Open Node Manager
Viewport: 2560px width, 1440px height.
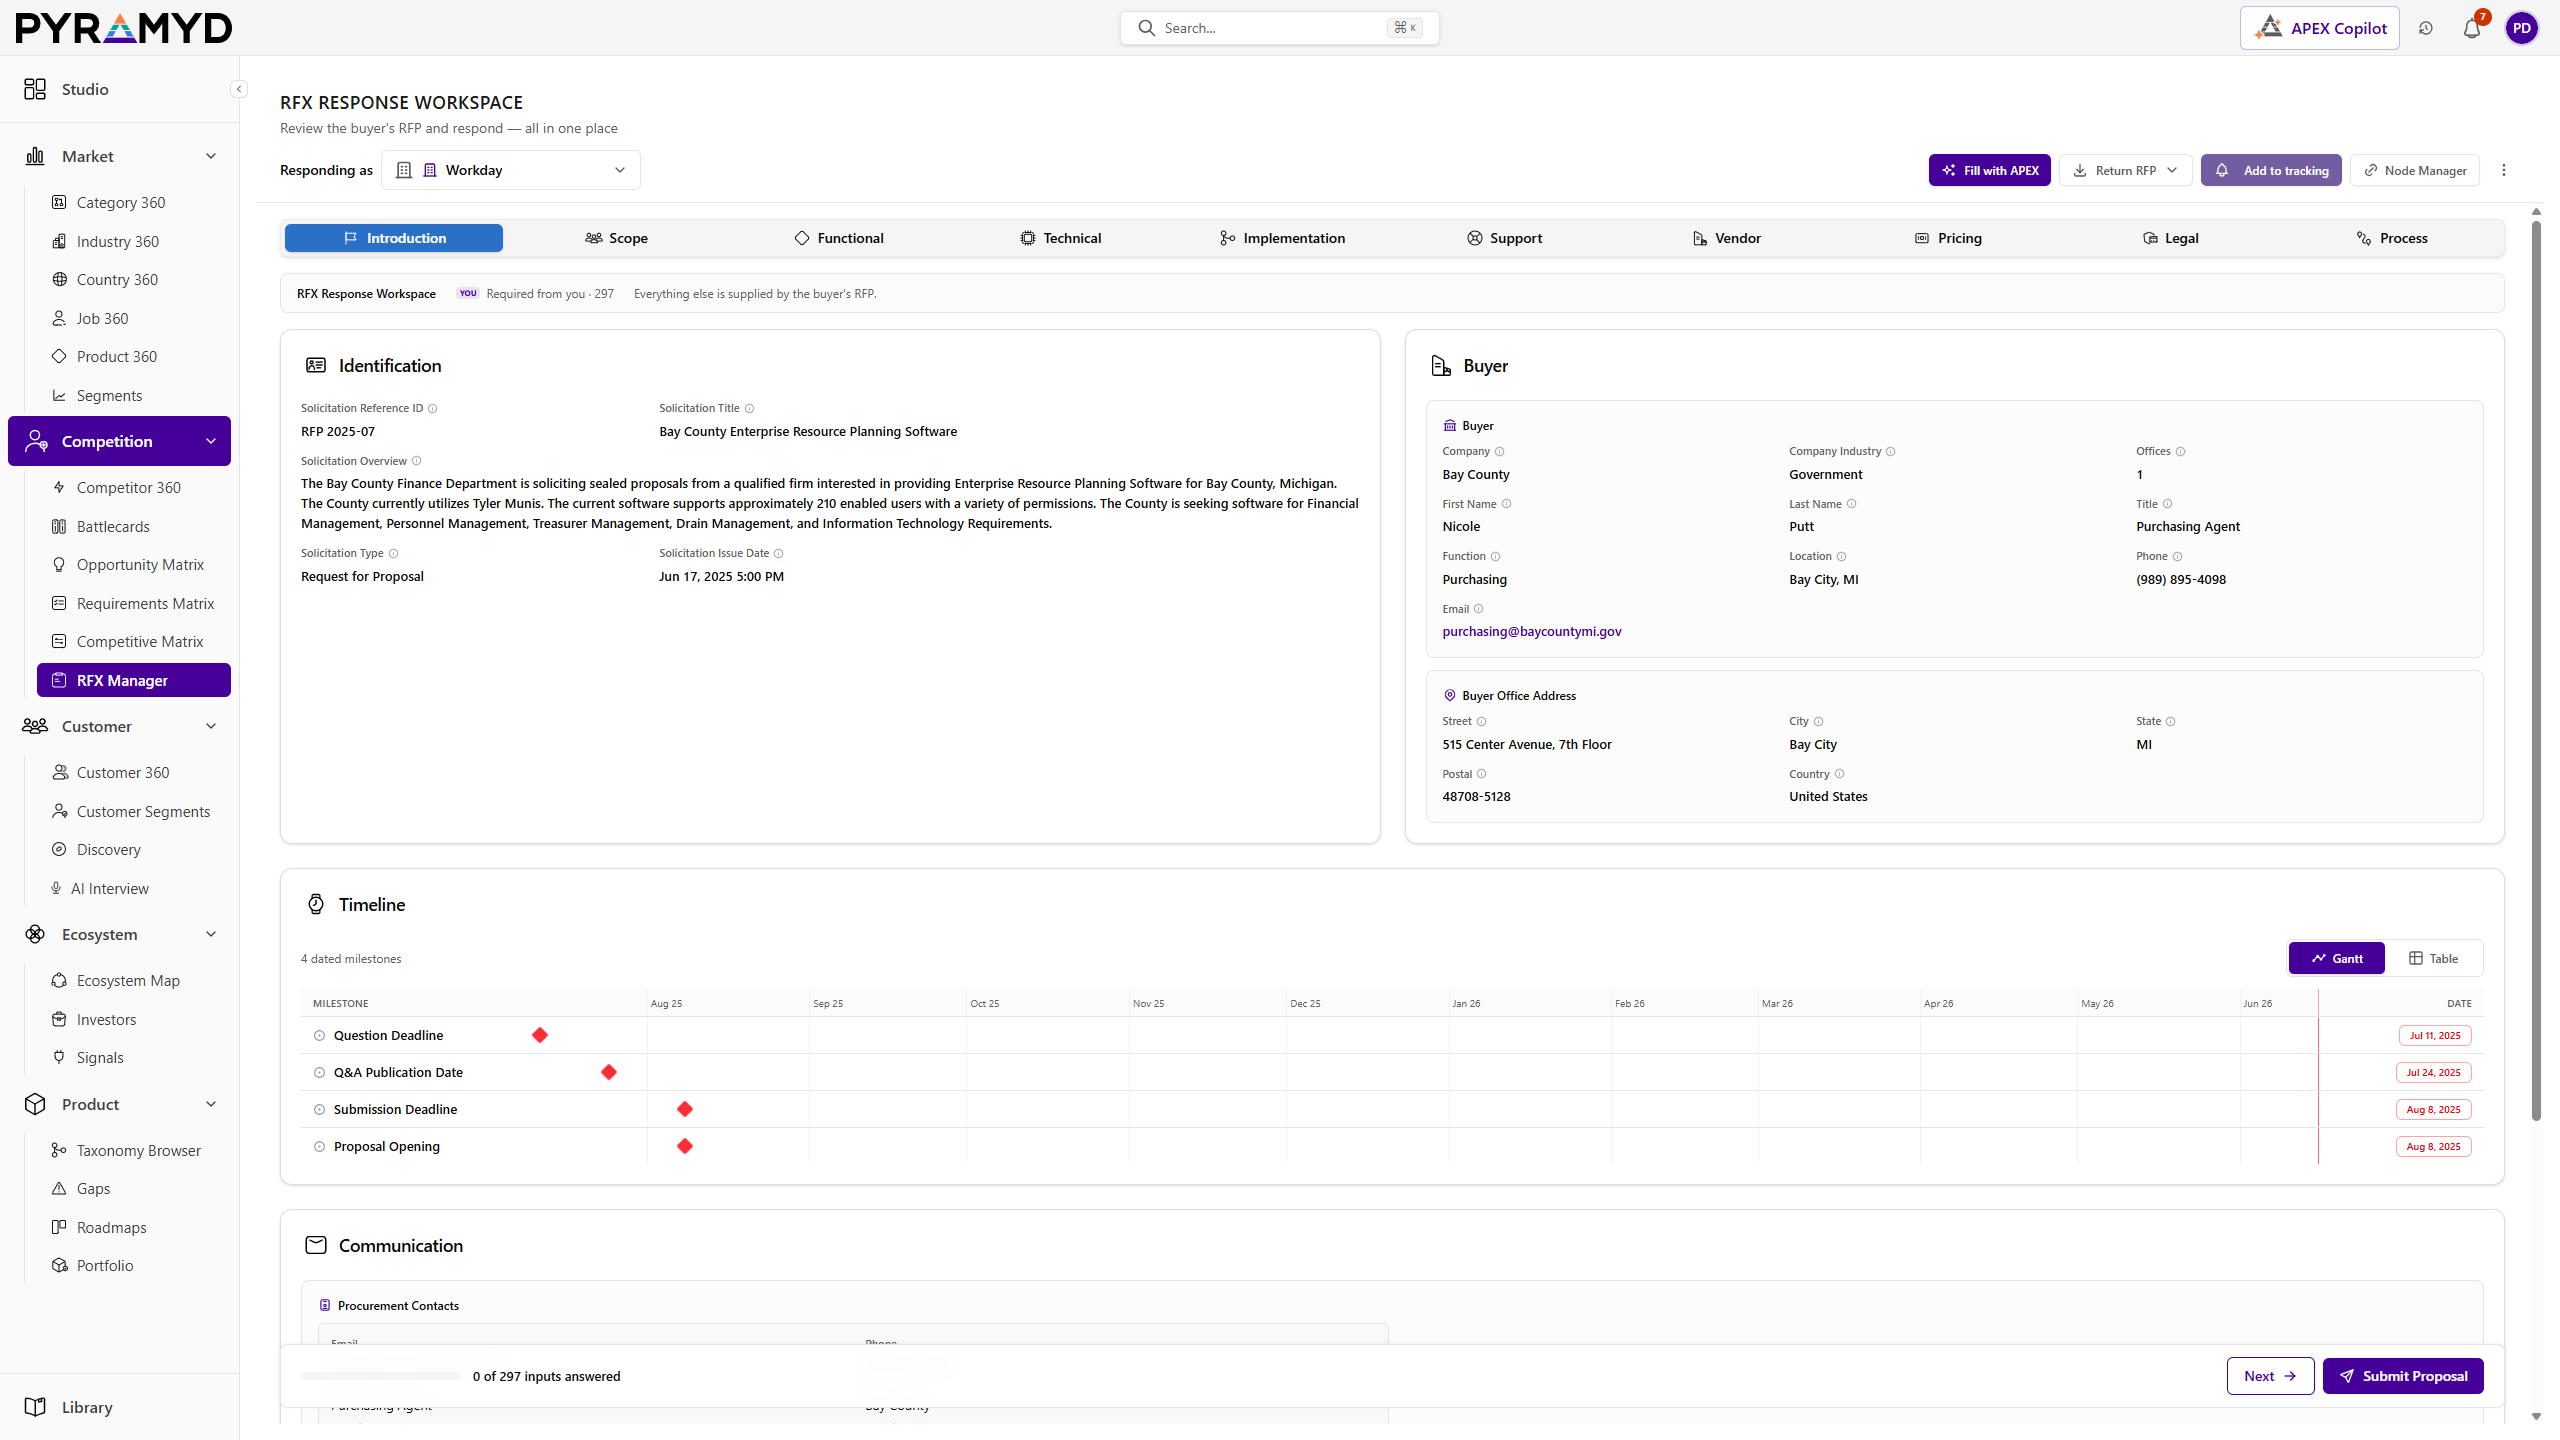[x=2415, y=170]
